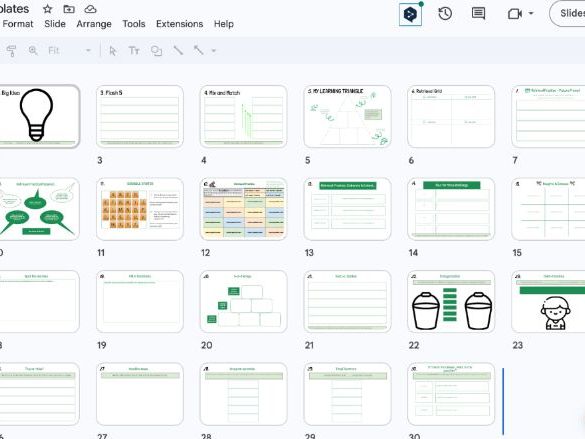Select the line drawing tool
The width and height of the screenshot is (585, 439).
(178, 50)
